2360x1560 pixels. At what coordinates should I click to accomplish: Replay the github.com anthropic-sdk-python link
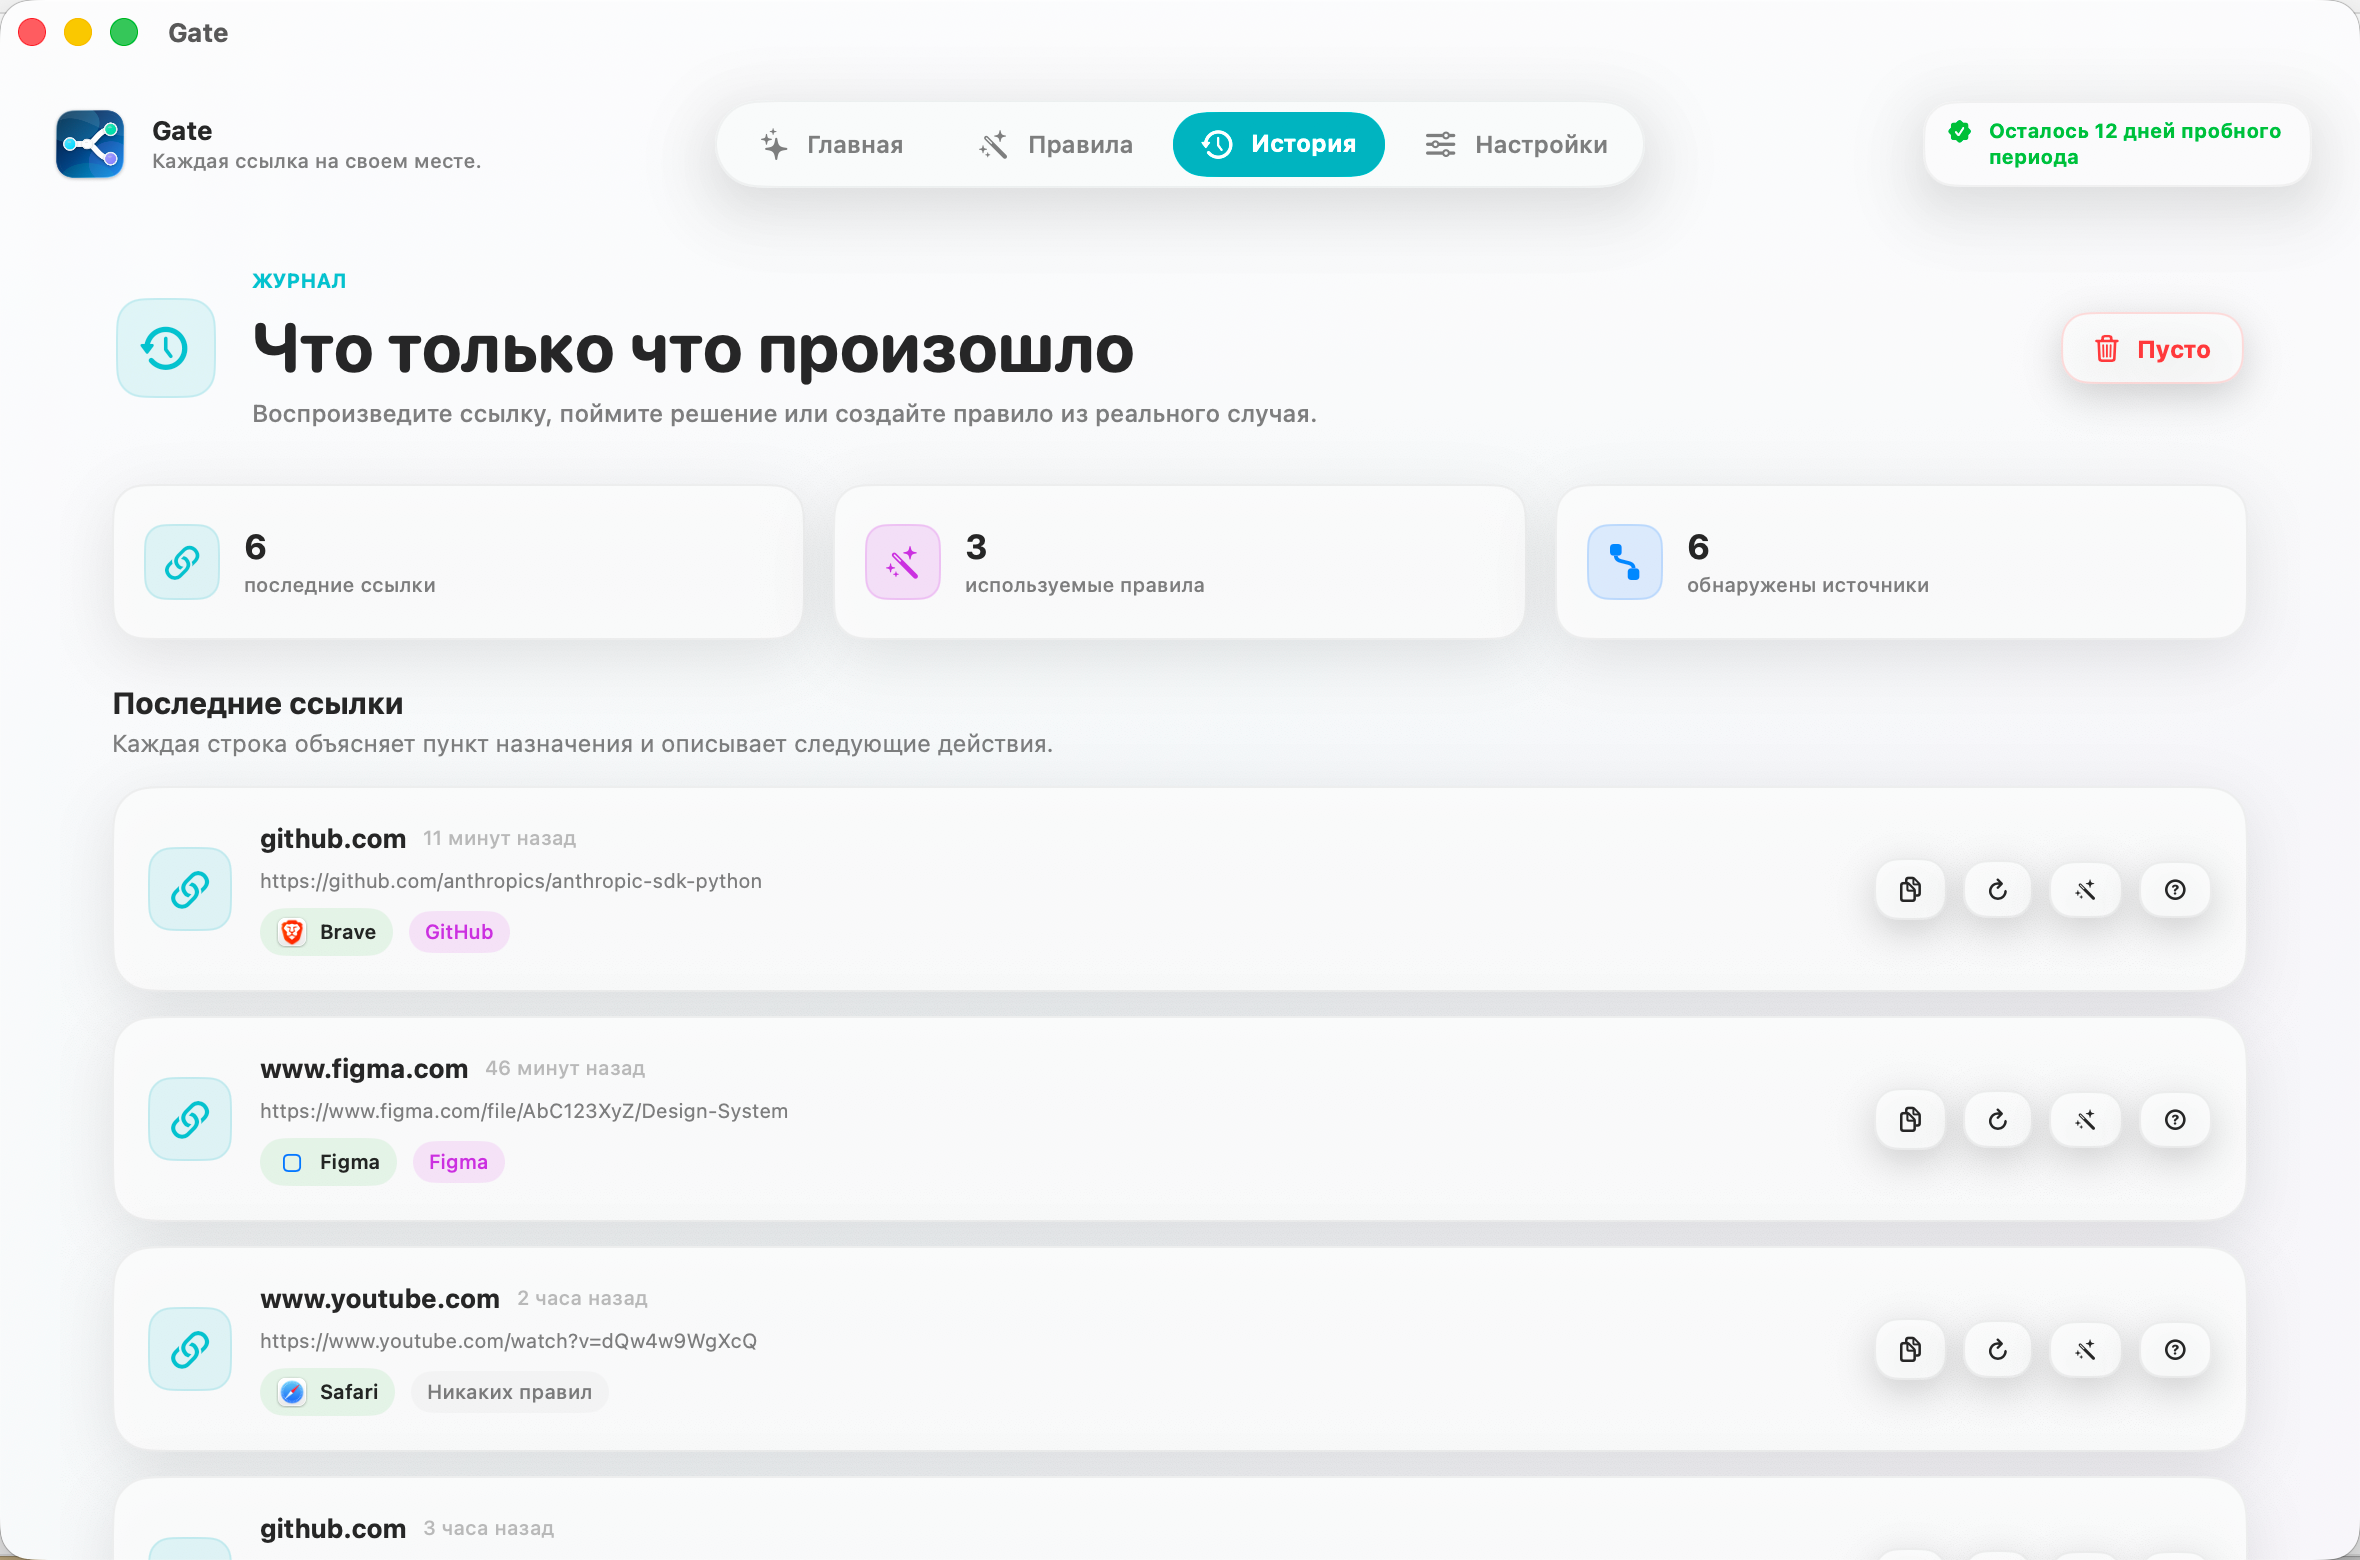(x=1998, y=889)
